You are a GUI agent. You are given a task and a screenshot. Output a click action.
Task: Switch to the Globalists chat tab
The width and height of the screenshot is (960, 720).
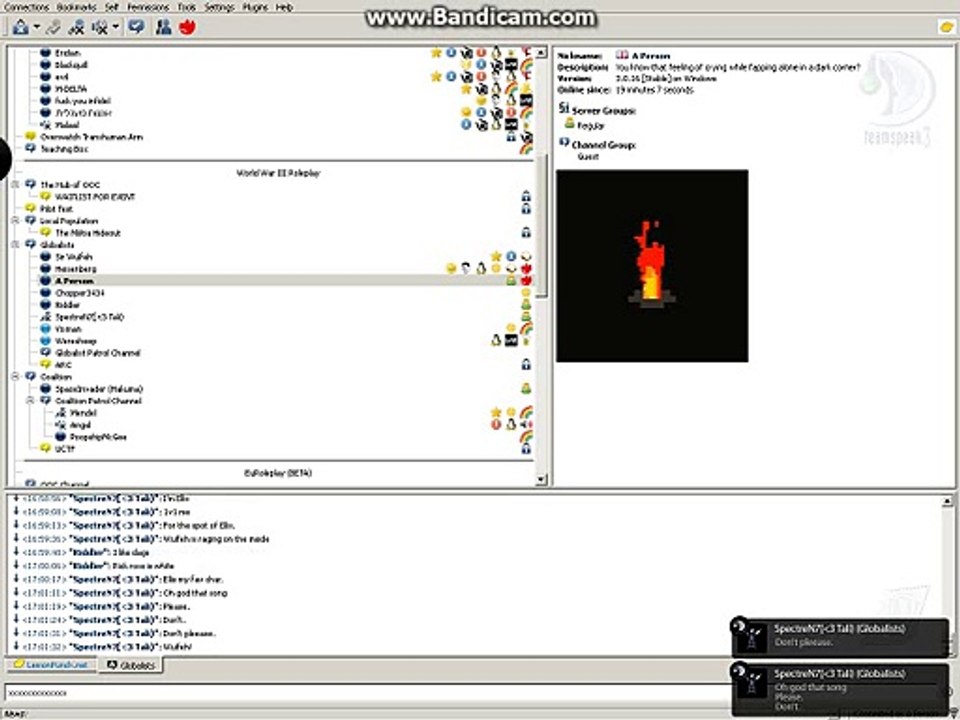click(x=130, y=665)
